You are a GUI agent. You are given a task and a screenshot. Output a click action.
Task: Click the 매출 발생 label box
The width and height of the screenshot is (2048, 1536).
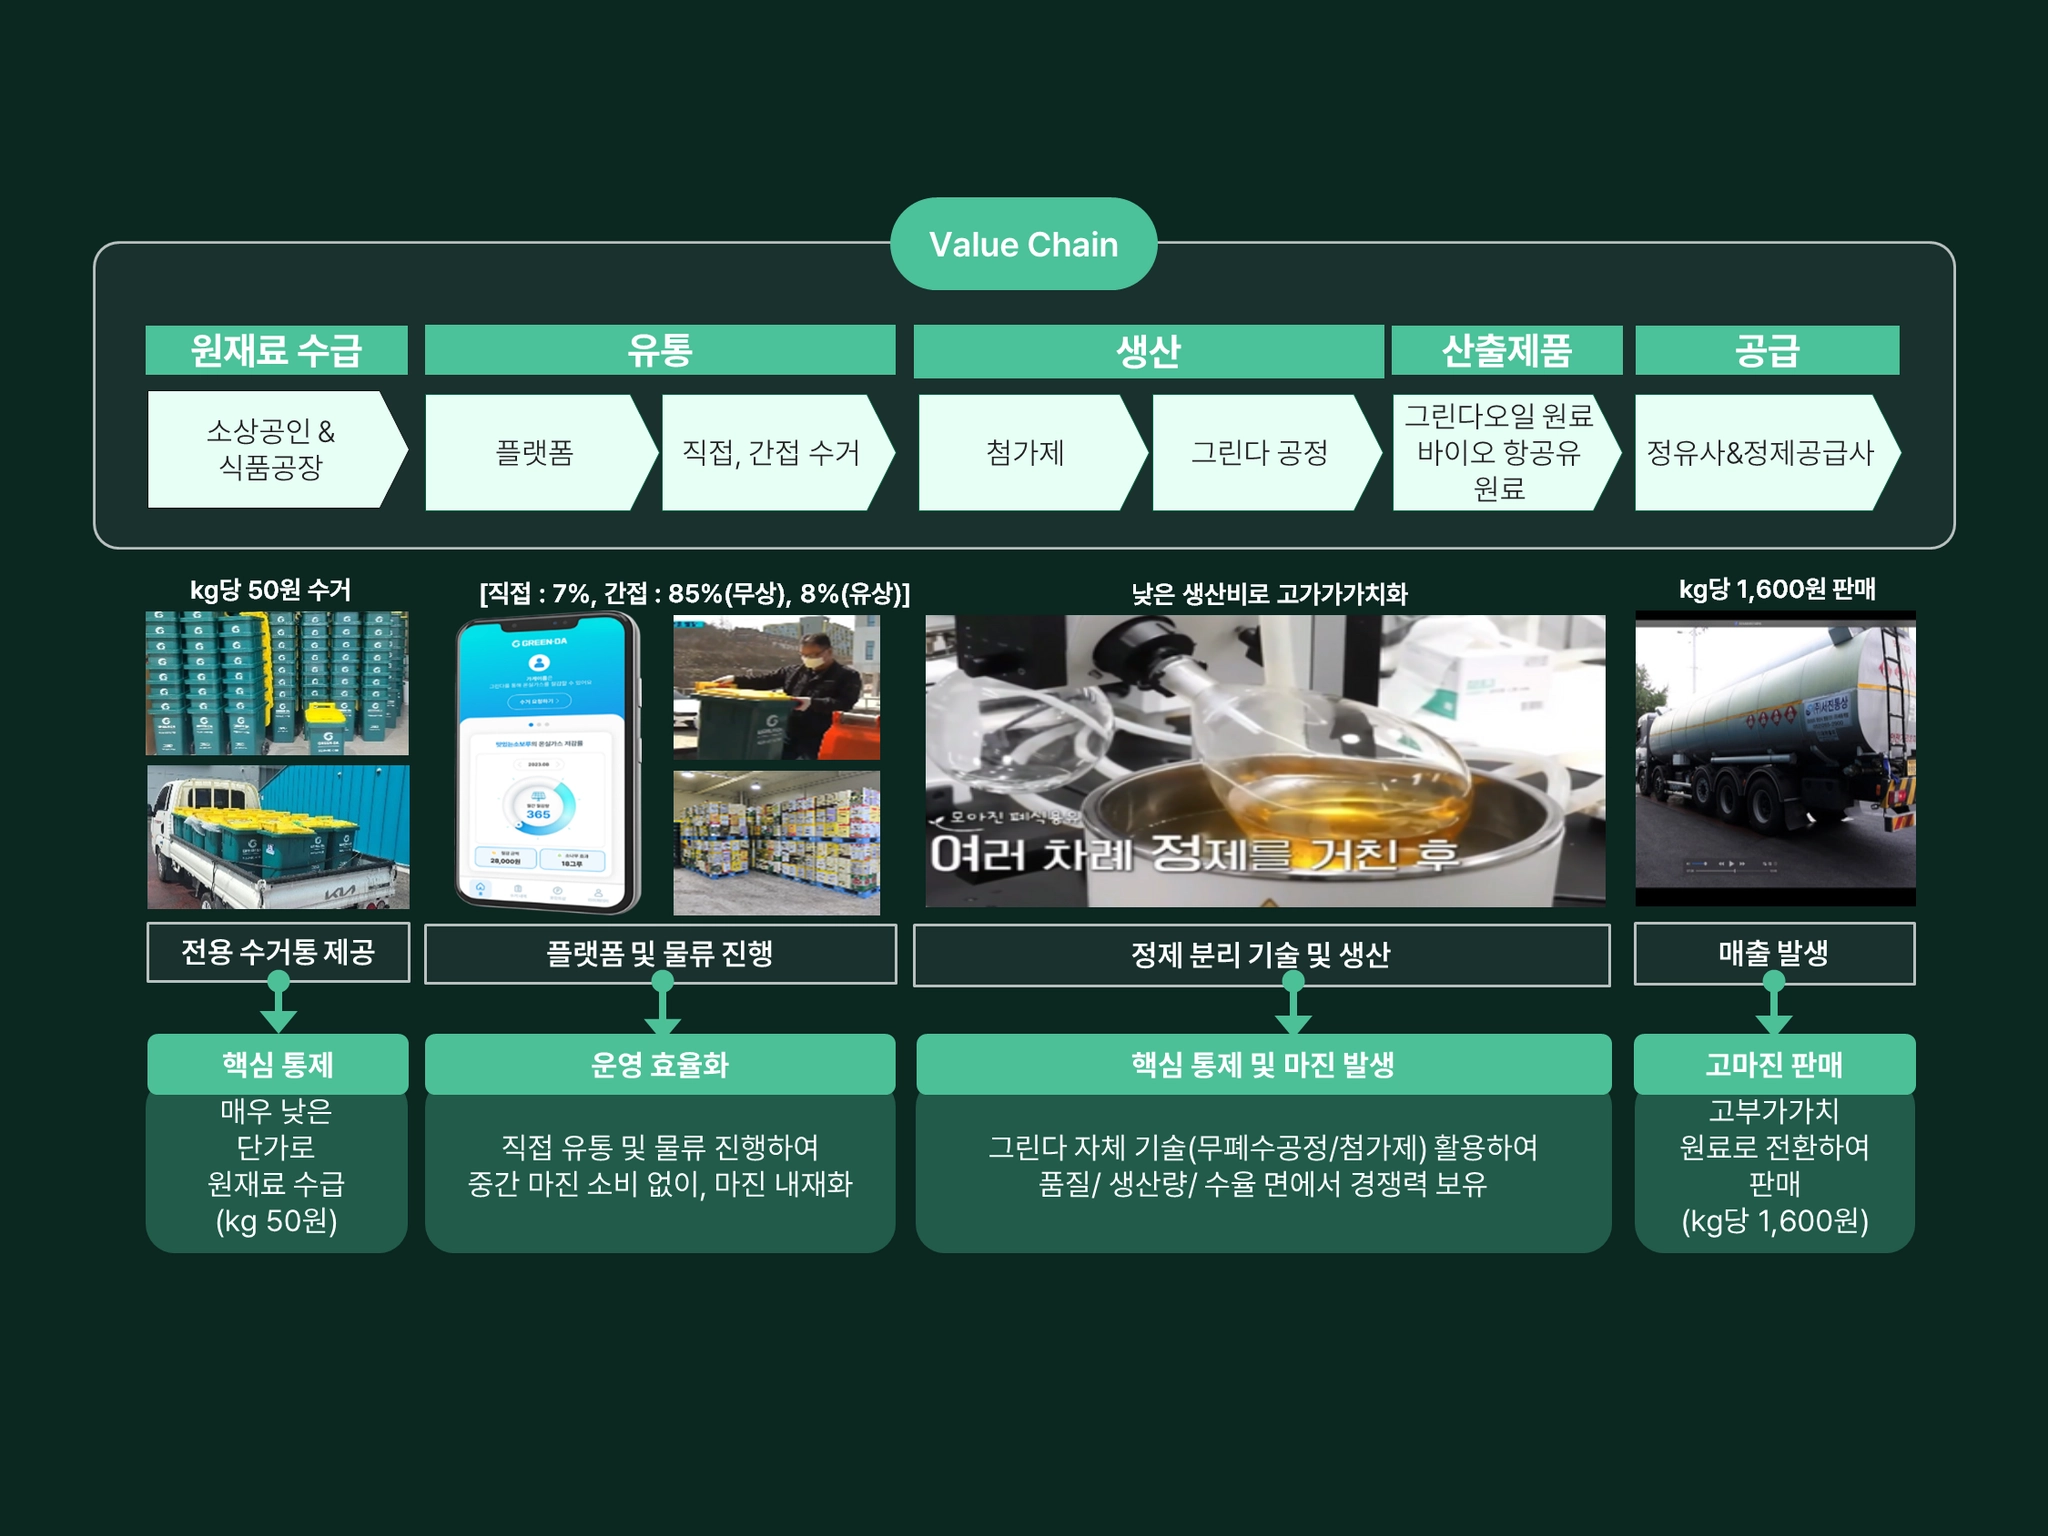1773,953
